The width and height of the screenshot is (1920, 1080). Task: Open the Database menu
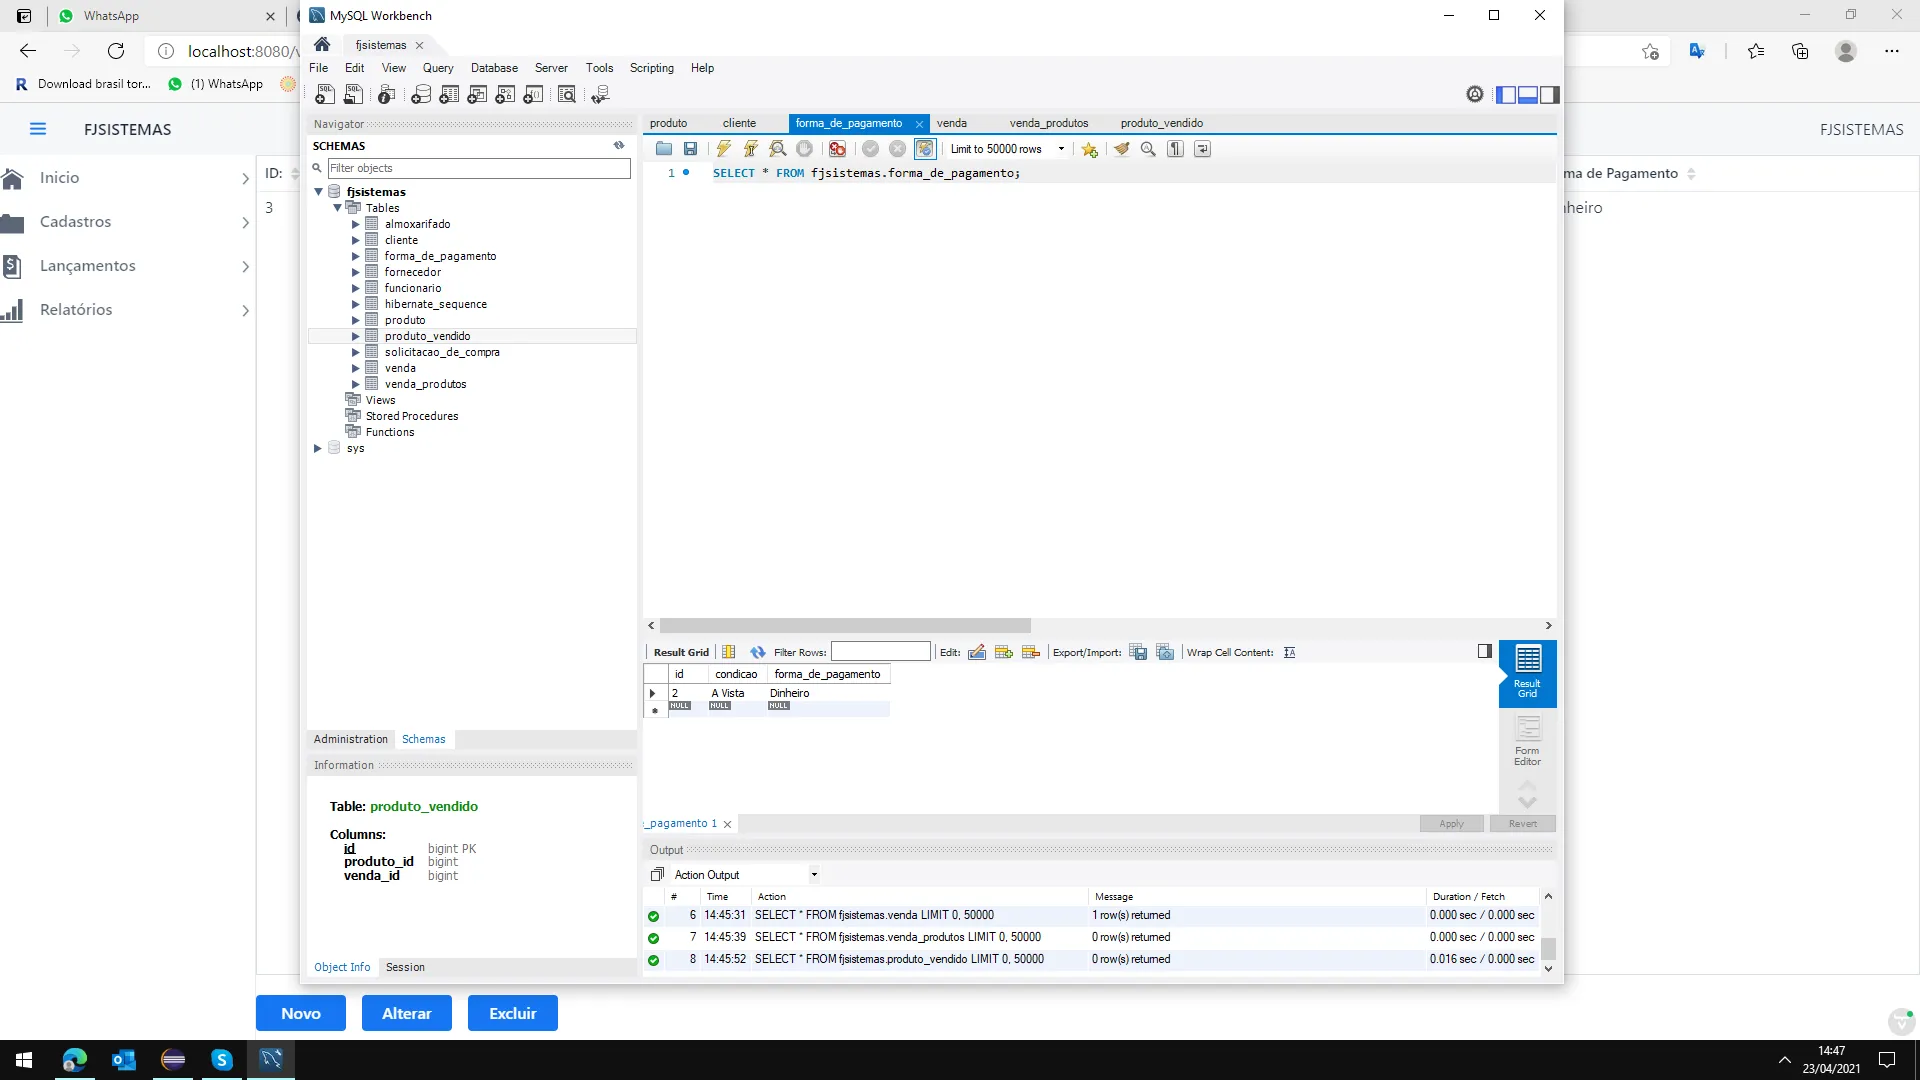494,68
